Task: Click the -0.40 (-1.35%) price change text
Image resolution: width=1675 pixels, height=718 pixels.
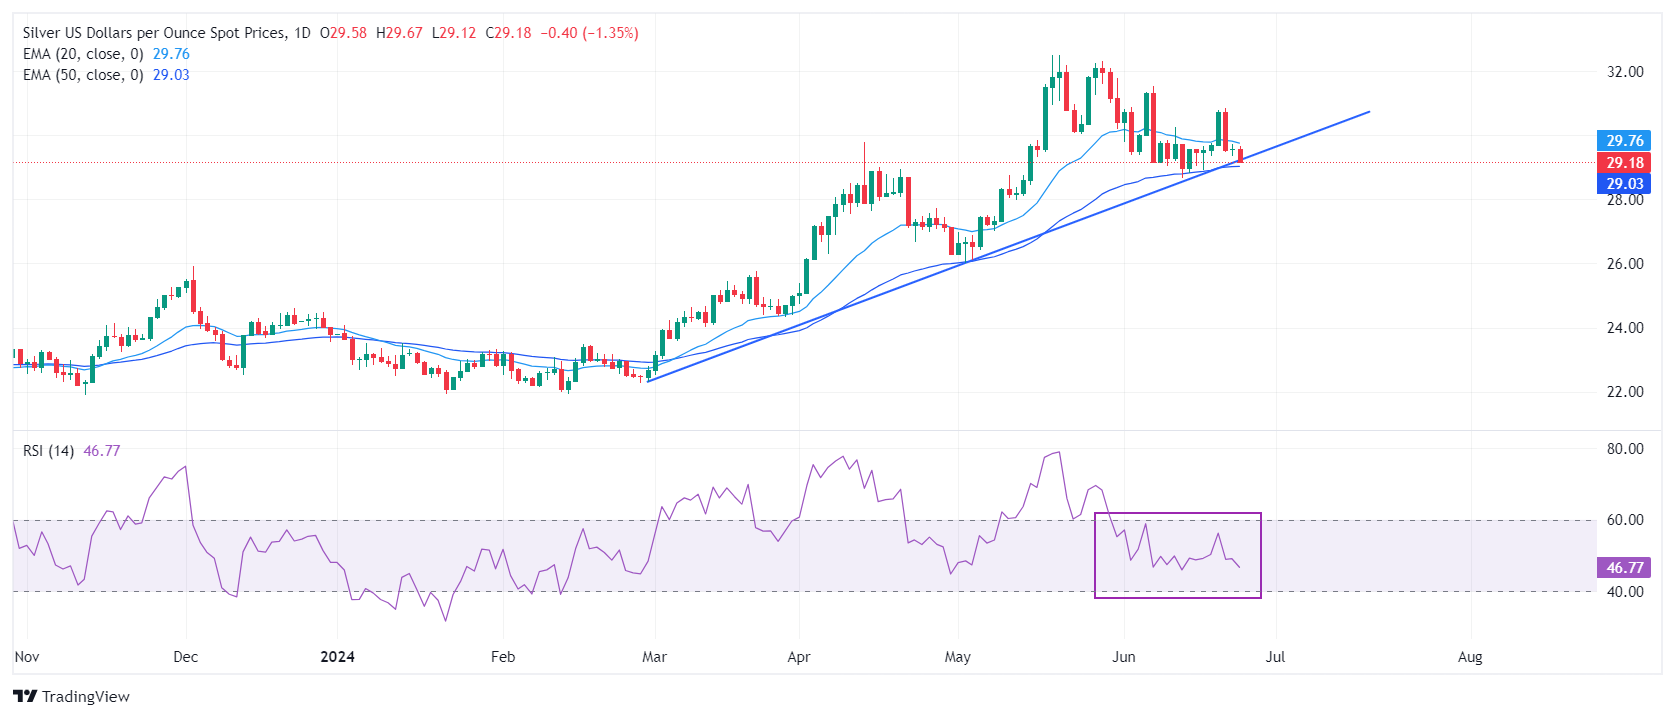Action: [589, 33]
